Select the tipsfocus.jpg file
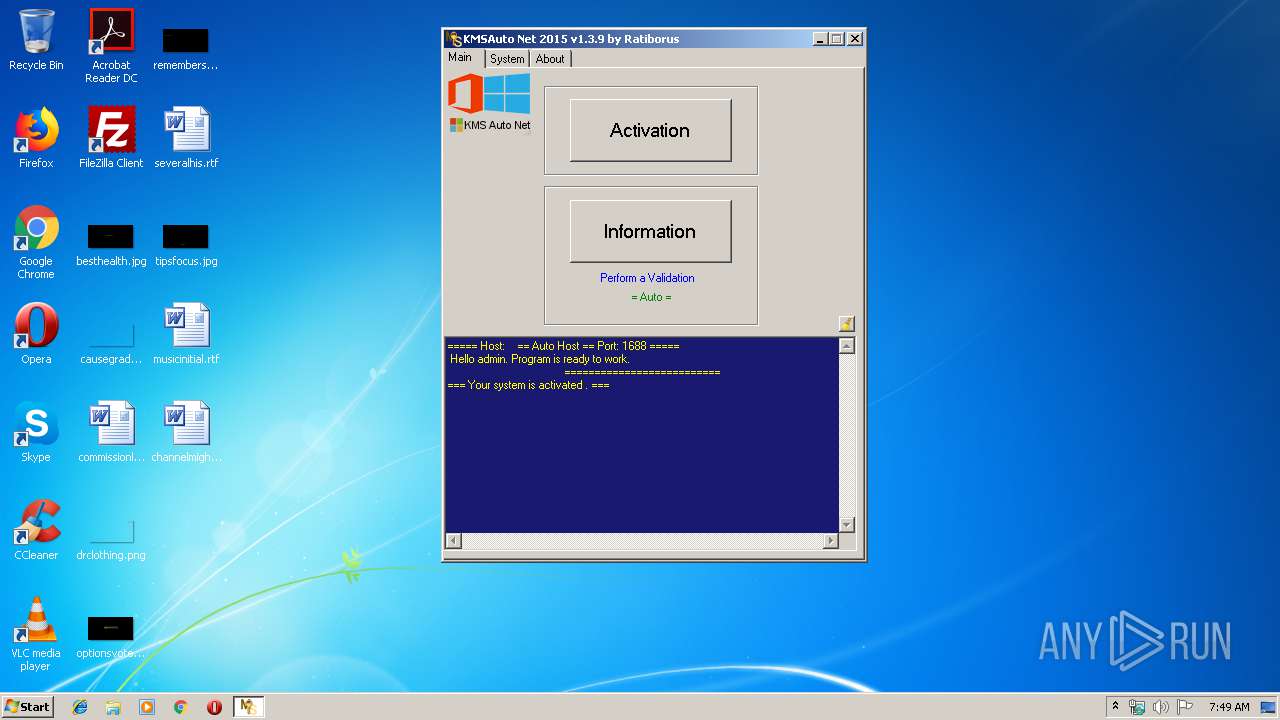This screenshot has height=720, width=1280. point(186,245)
